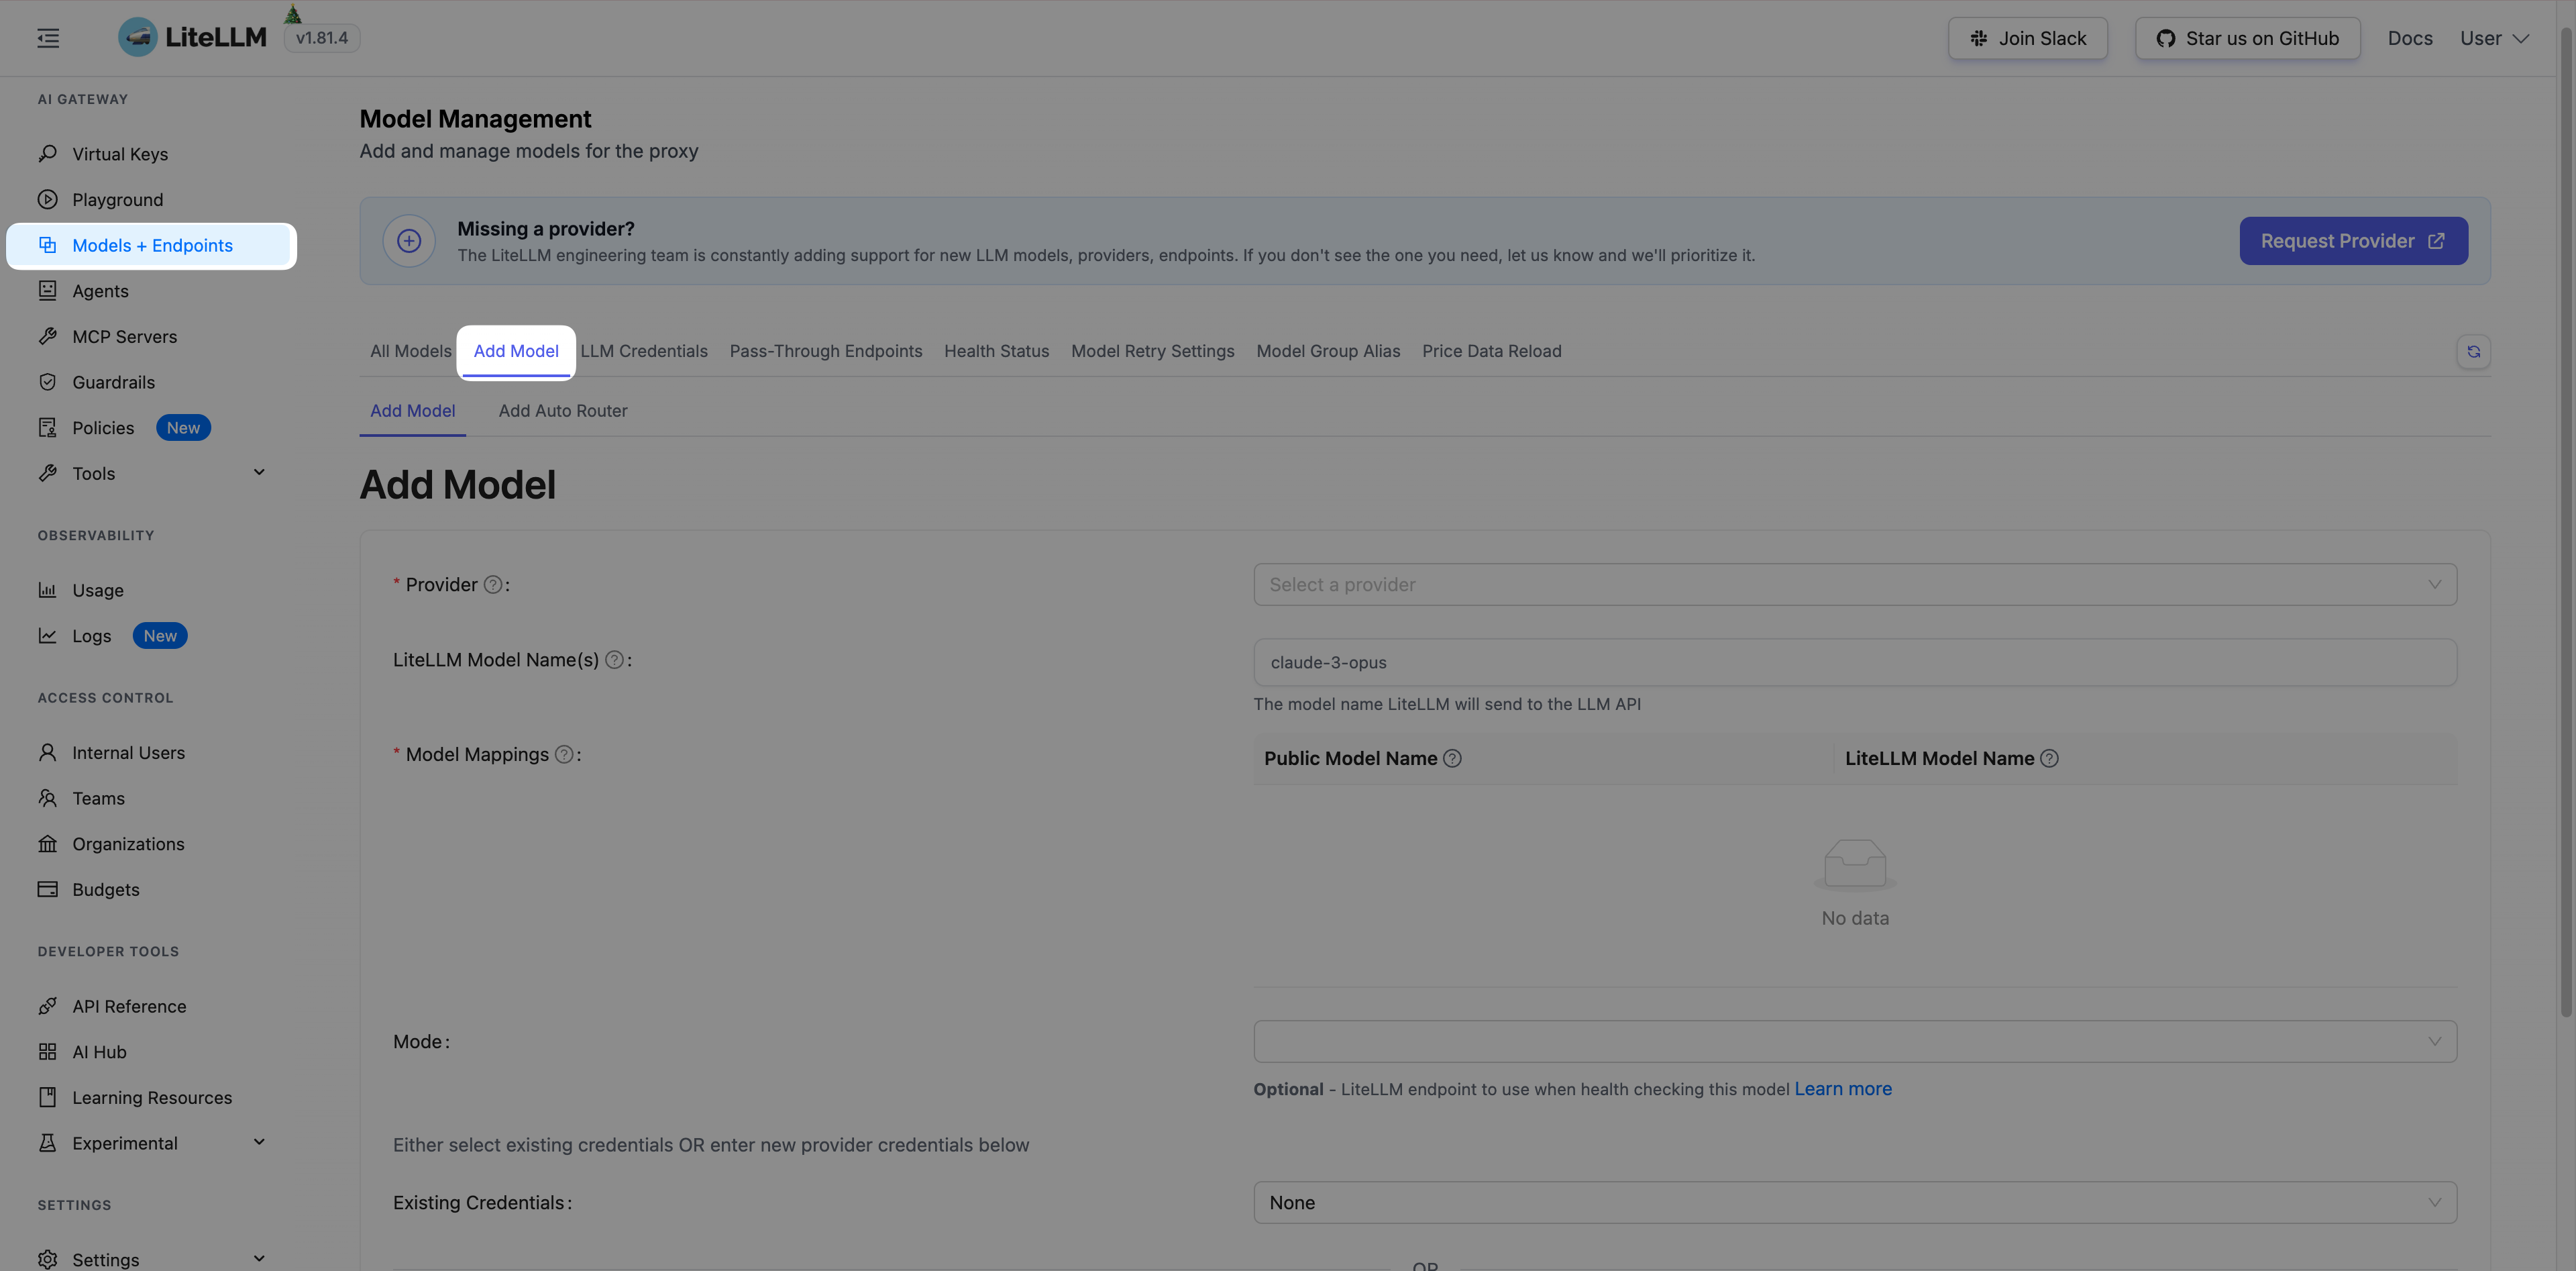The width and height of the screenshot is (2576, 1271).
Task: Click the claude-3-opus model name input
Action: coord(1855,662)
